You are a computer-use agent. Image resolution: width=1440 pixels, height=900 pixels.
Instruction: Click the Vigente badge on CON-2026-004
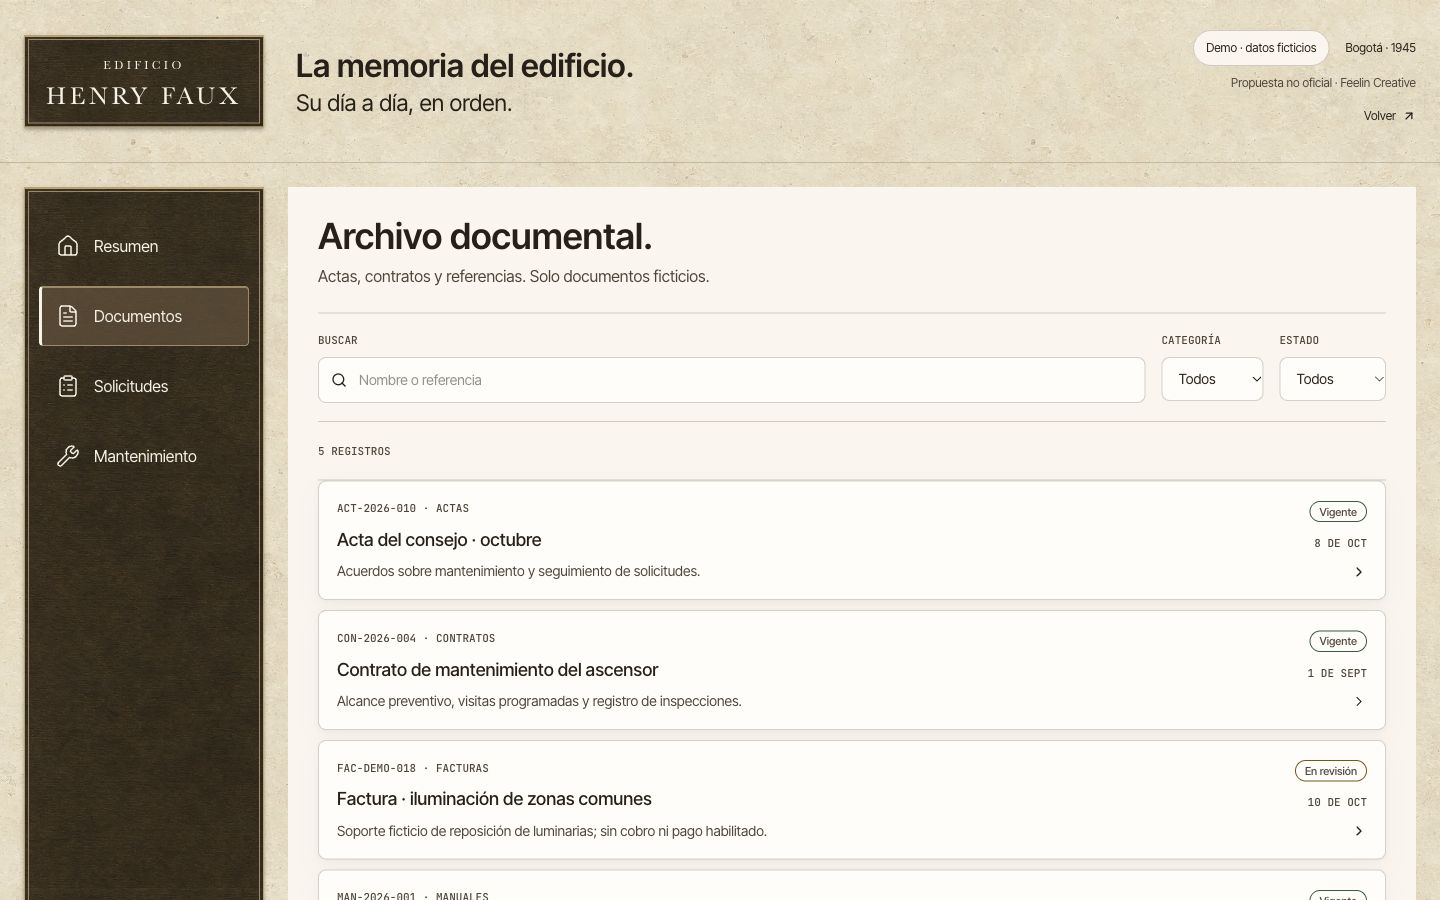coord(1338,641)
